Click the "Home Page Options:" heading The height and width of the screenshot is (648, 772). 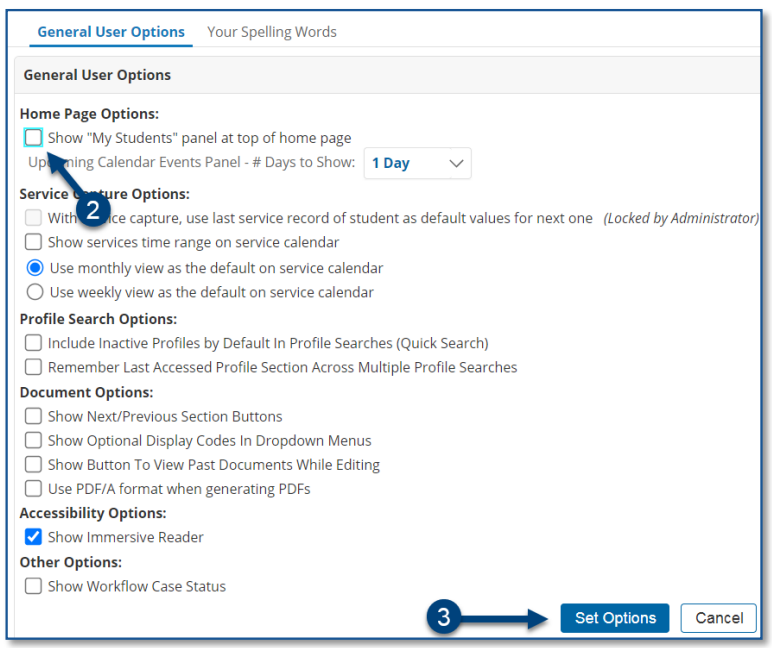(89, 114)
